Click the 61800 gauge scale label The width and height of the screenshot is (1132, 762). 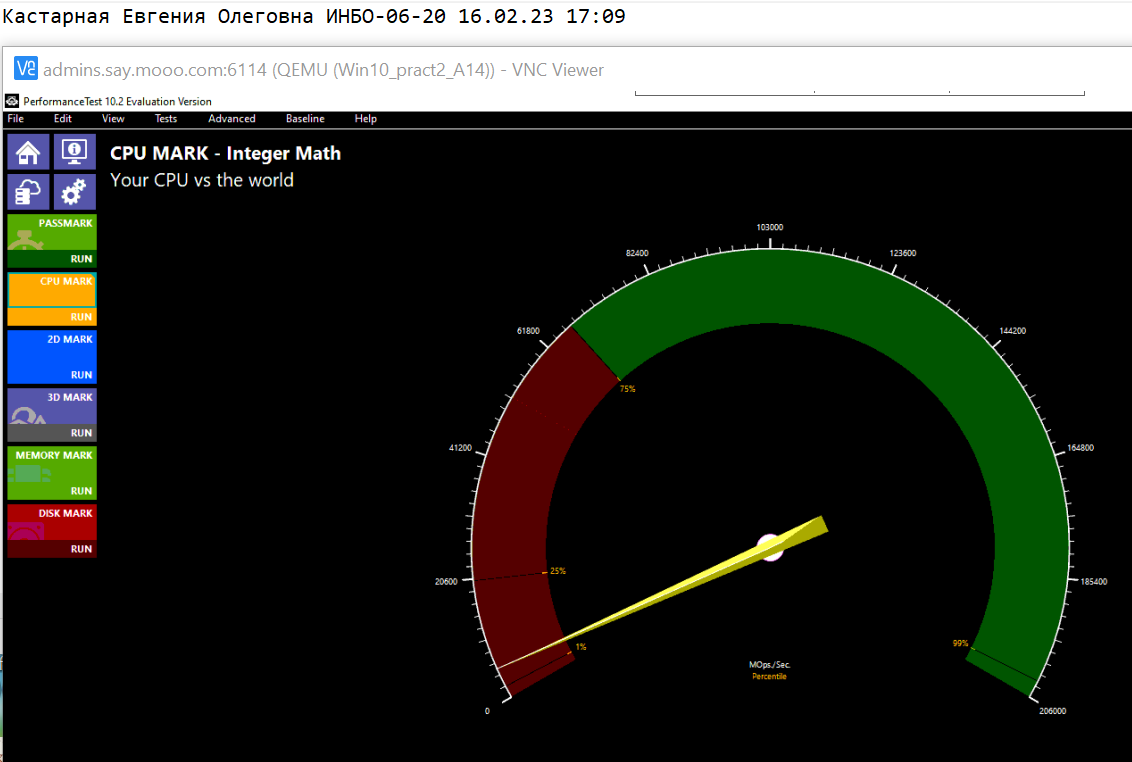tap(528, 331)
